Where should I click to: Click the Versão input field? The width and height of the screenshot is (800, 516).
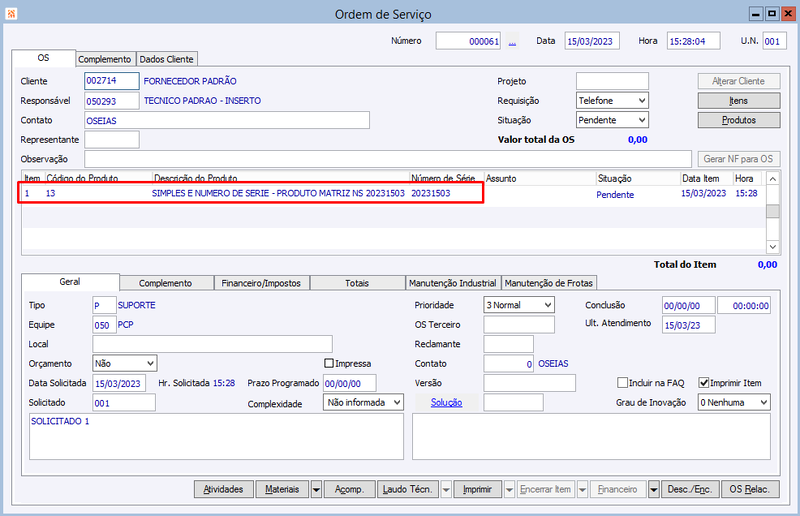pyautogui.click(x=530, y=383)
